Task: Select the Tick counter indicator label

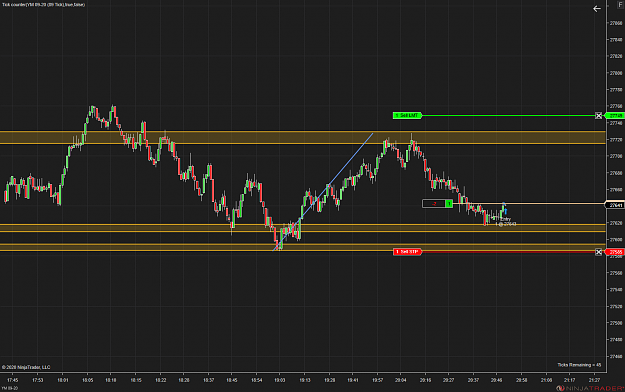Action: tap(43, 5)
